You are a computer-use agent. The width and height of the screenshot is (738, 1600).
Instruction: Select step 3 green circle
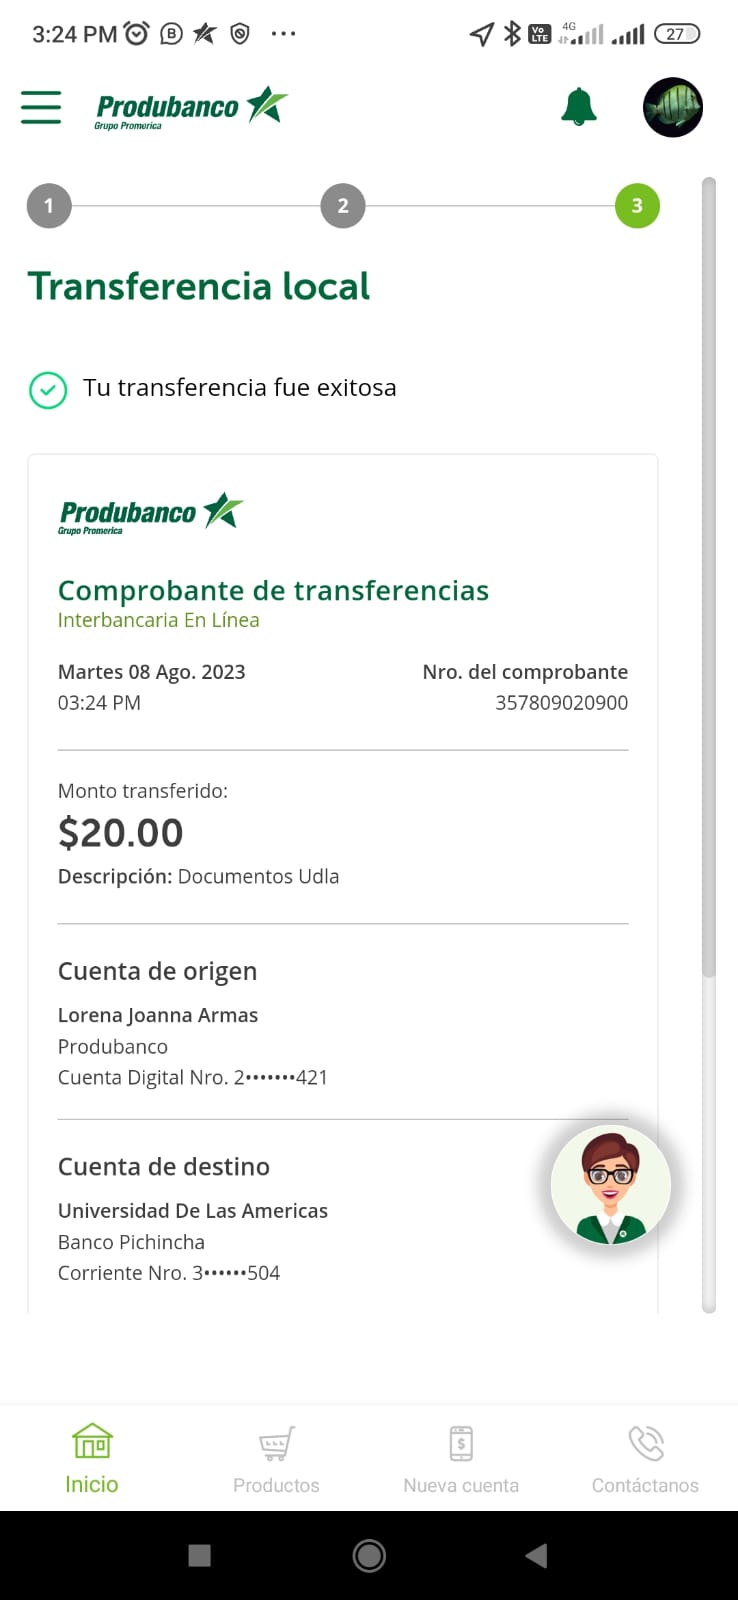tap(637, 206)
